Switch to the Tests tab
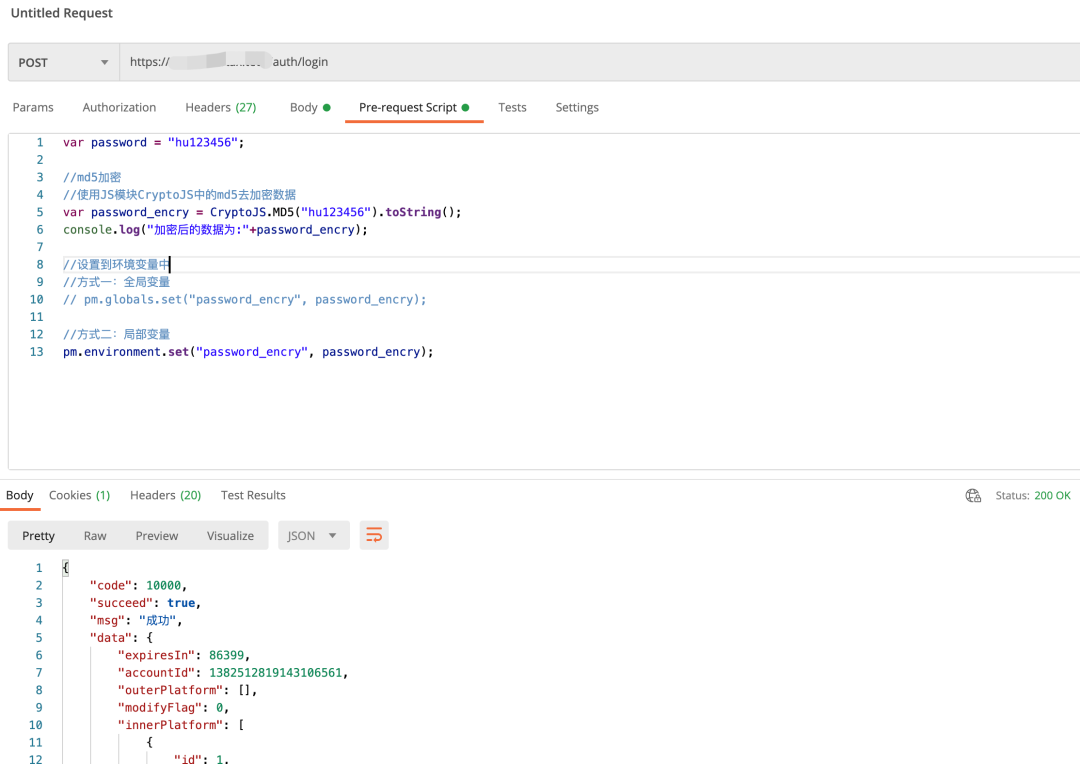This screenshot has width=1080, height=764. coord(512,107)
